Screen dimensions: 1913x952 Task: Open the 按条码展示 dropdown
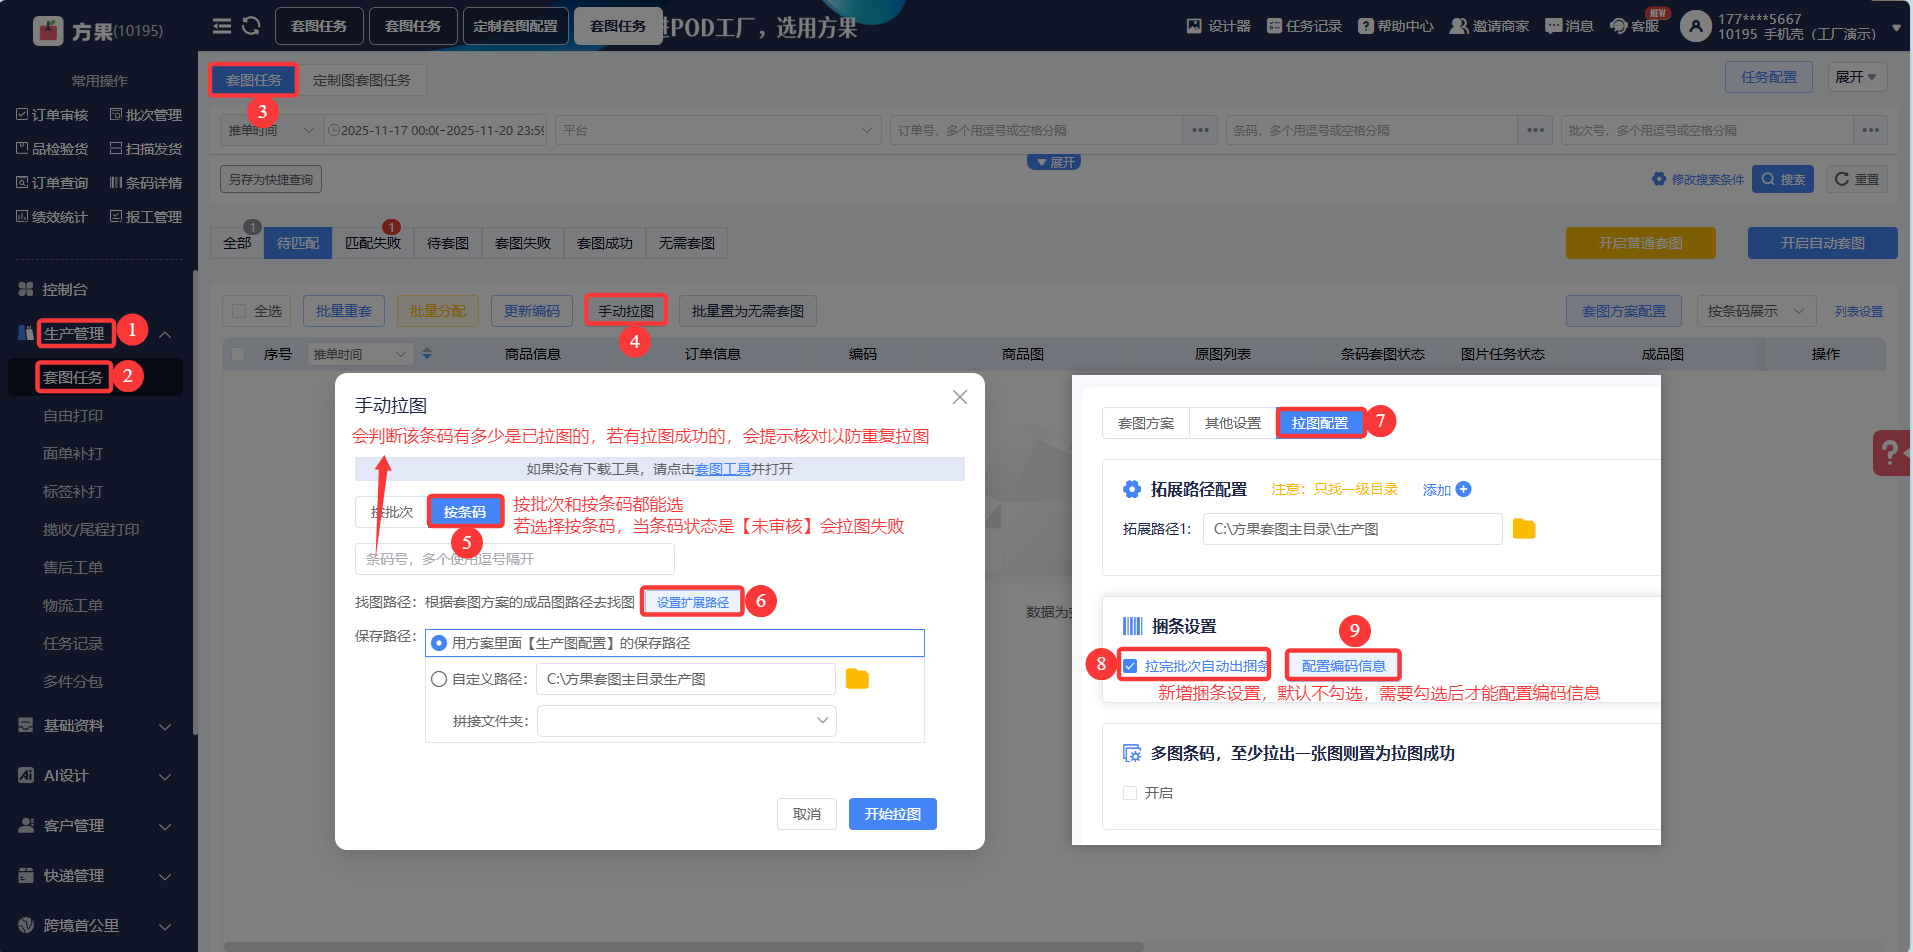[x=1755, y=311]
